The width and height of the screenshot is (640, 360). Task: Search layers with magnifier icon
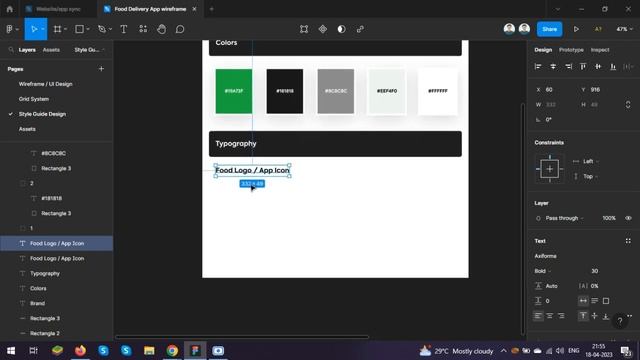[11, 50]
